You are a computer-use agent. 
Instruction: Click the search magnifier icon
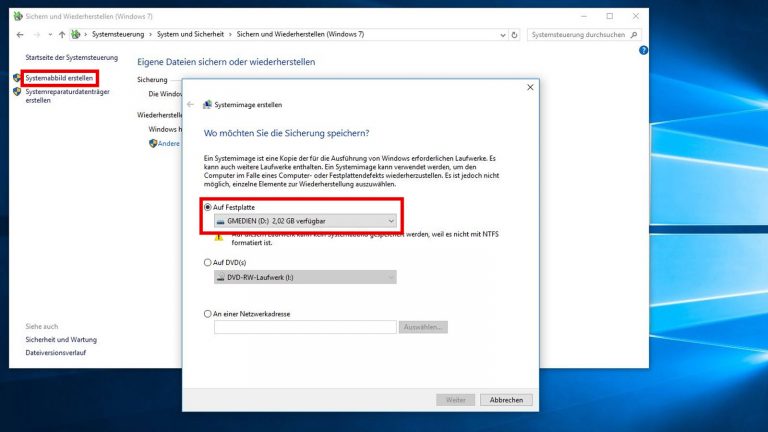point(635,34)
